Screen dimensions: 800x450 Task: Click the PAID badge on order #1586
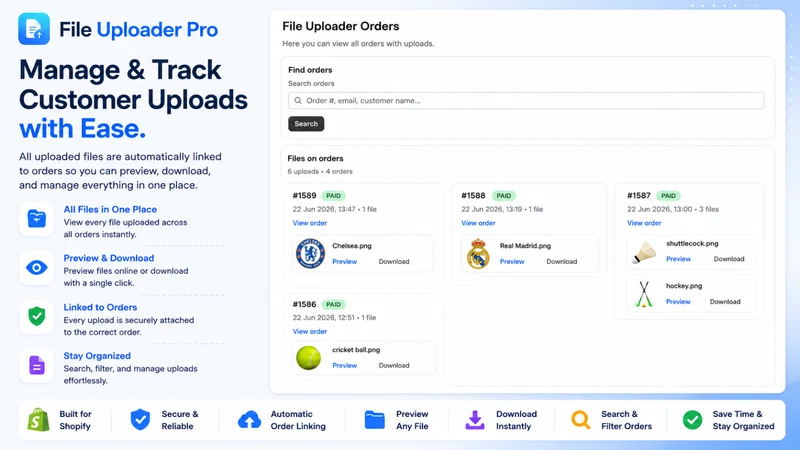[334, 304]
